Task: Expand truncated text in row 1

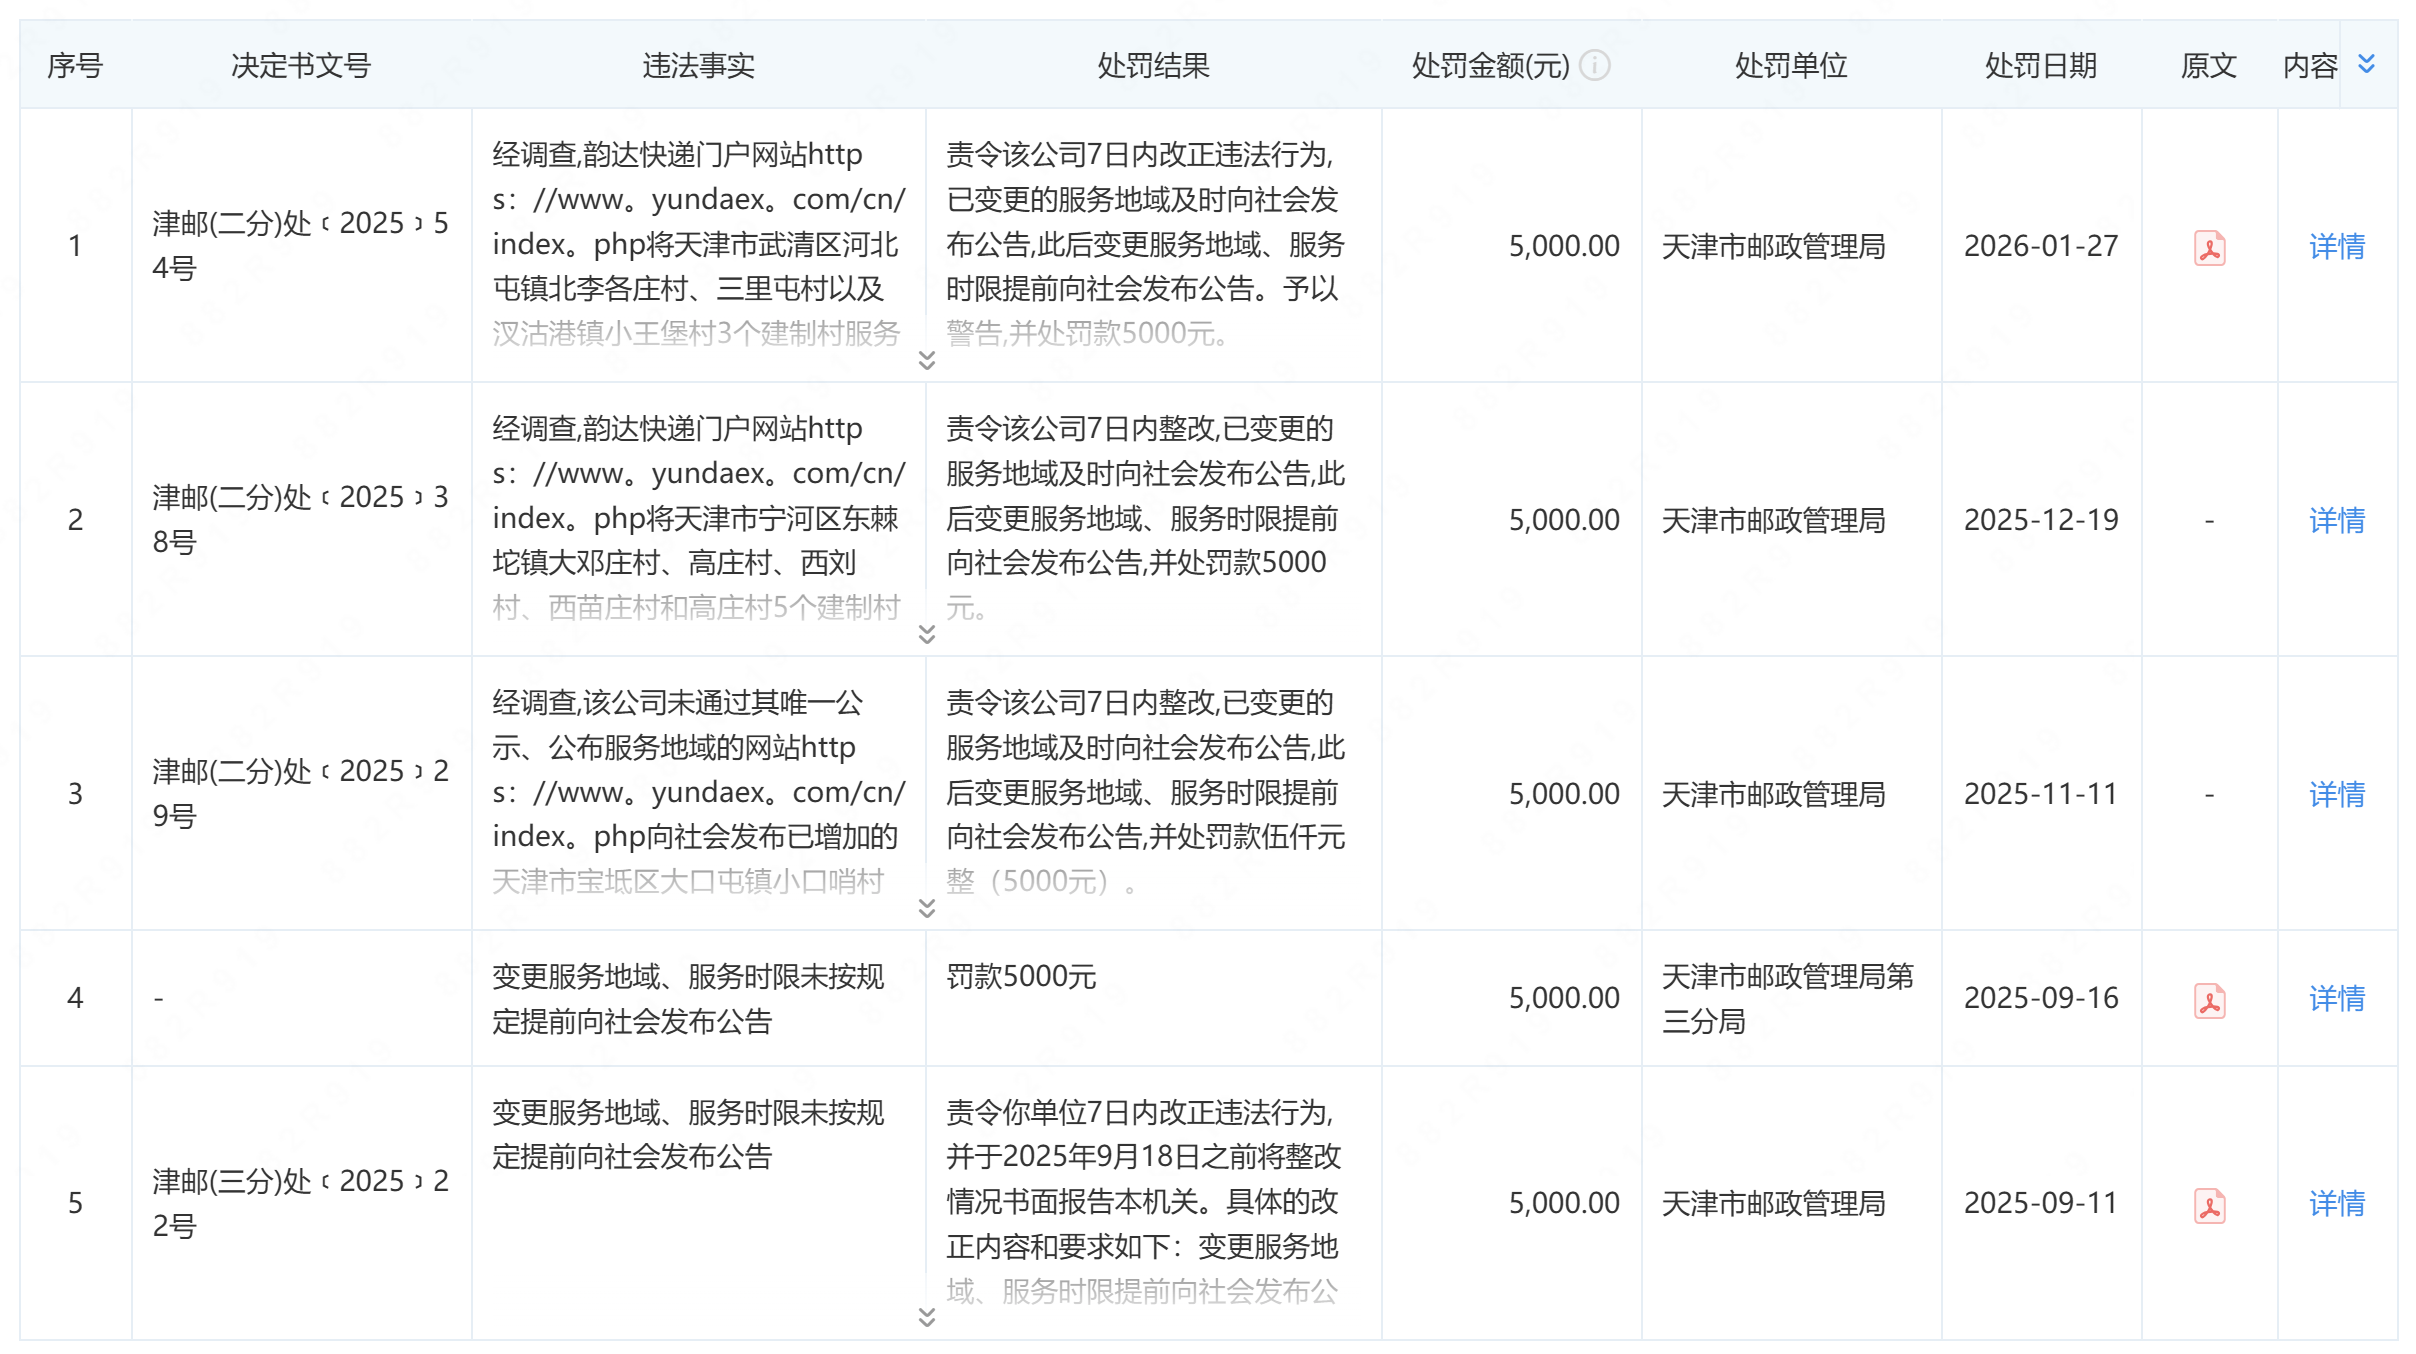Action: click(926, 359)
